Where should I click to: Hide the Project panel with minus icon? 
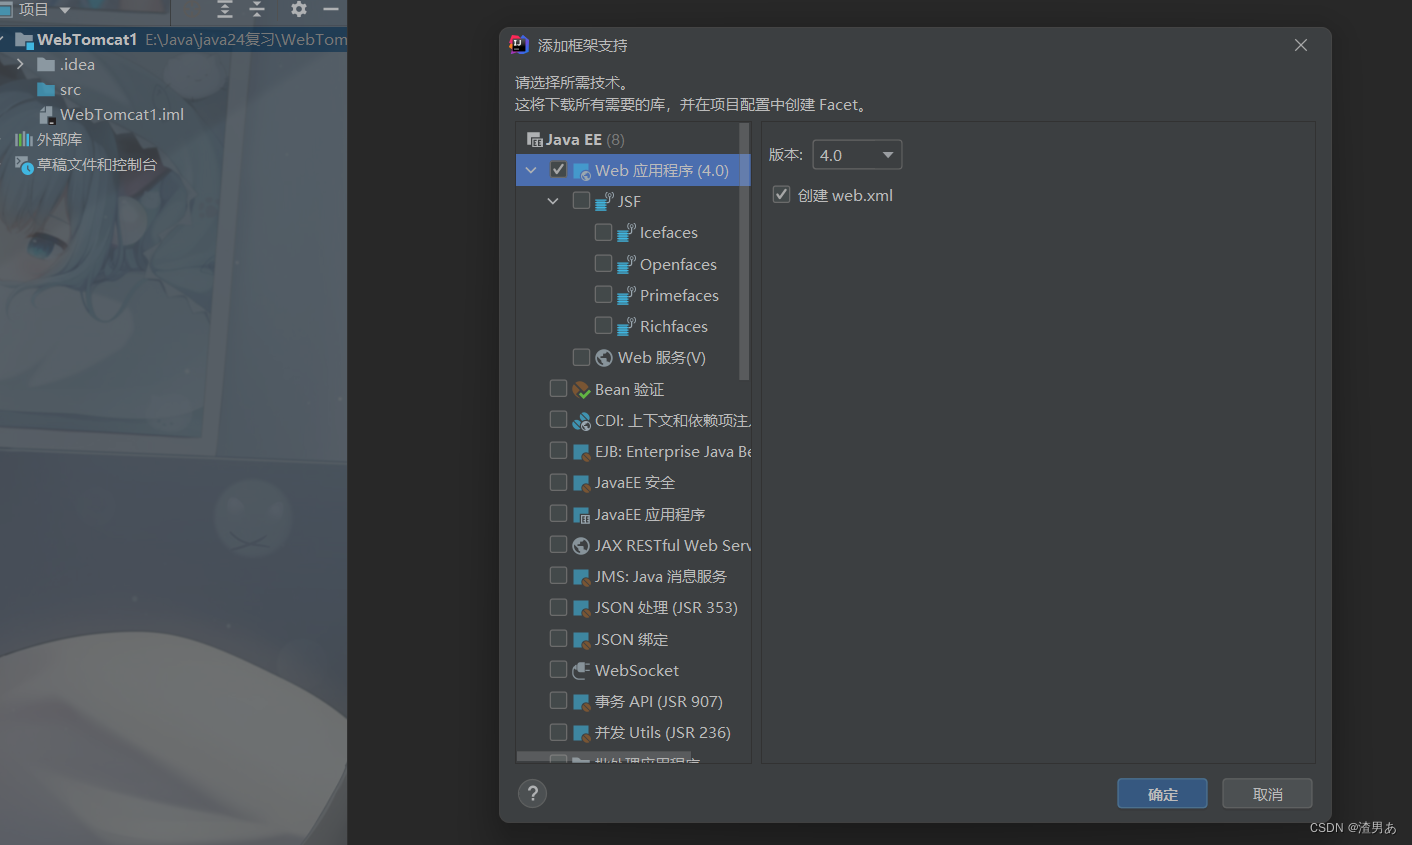[331, 9]
